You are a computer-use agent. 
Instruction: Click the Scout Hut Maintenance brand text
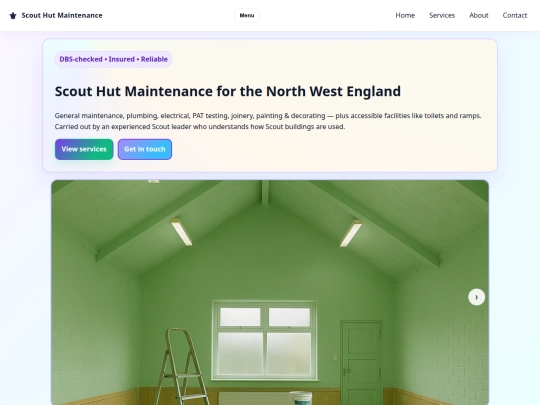point(62,15)
